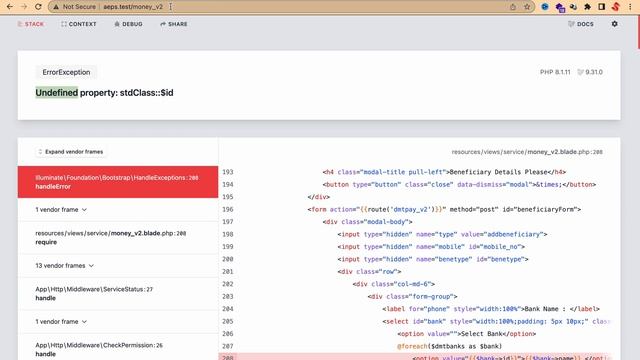Click the Undefined property error message
Viewport: 640px width, 360px height.
(104, 93)
